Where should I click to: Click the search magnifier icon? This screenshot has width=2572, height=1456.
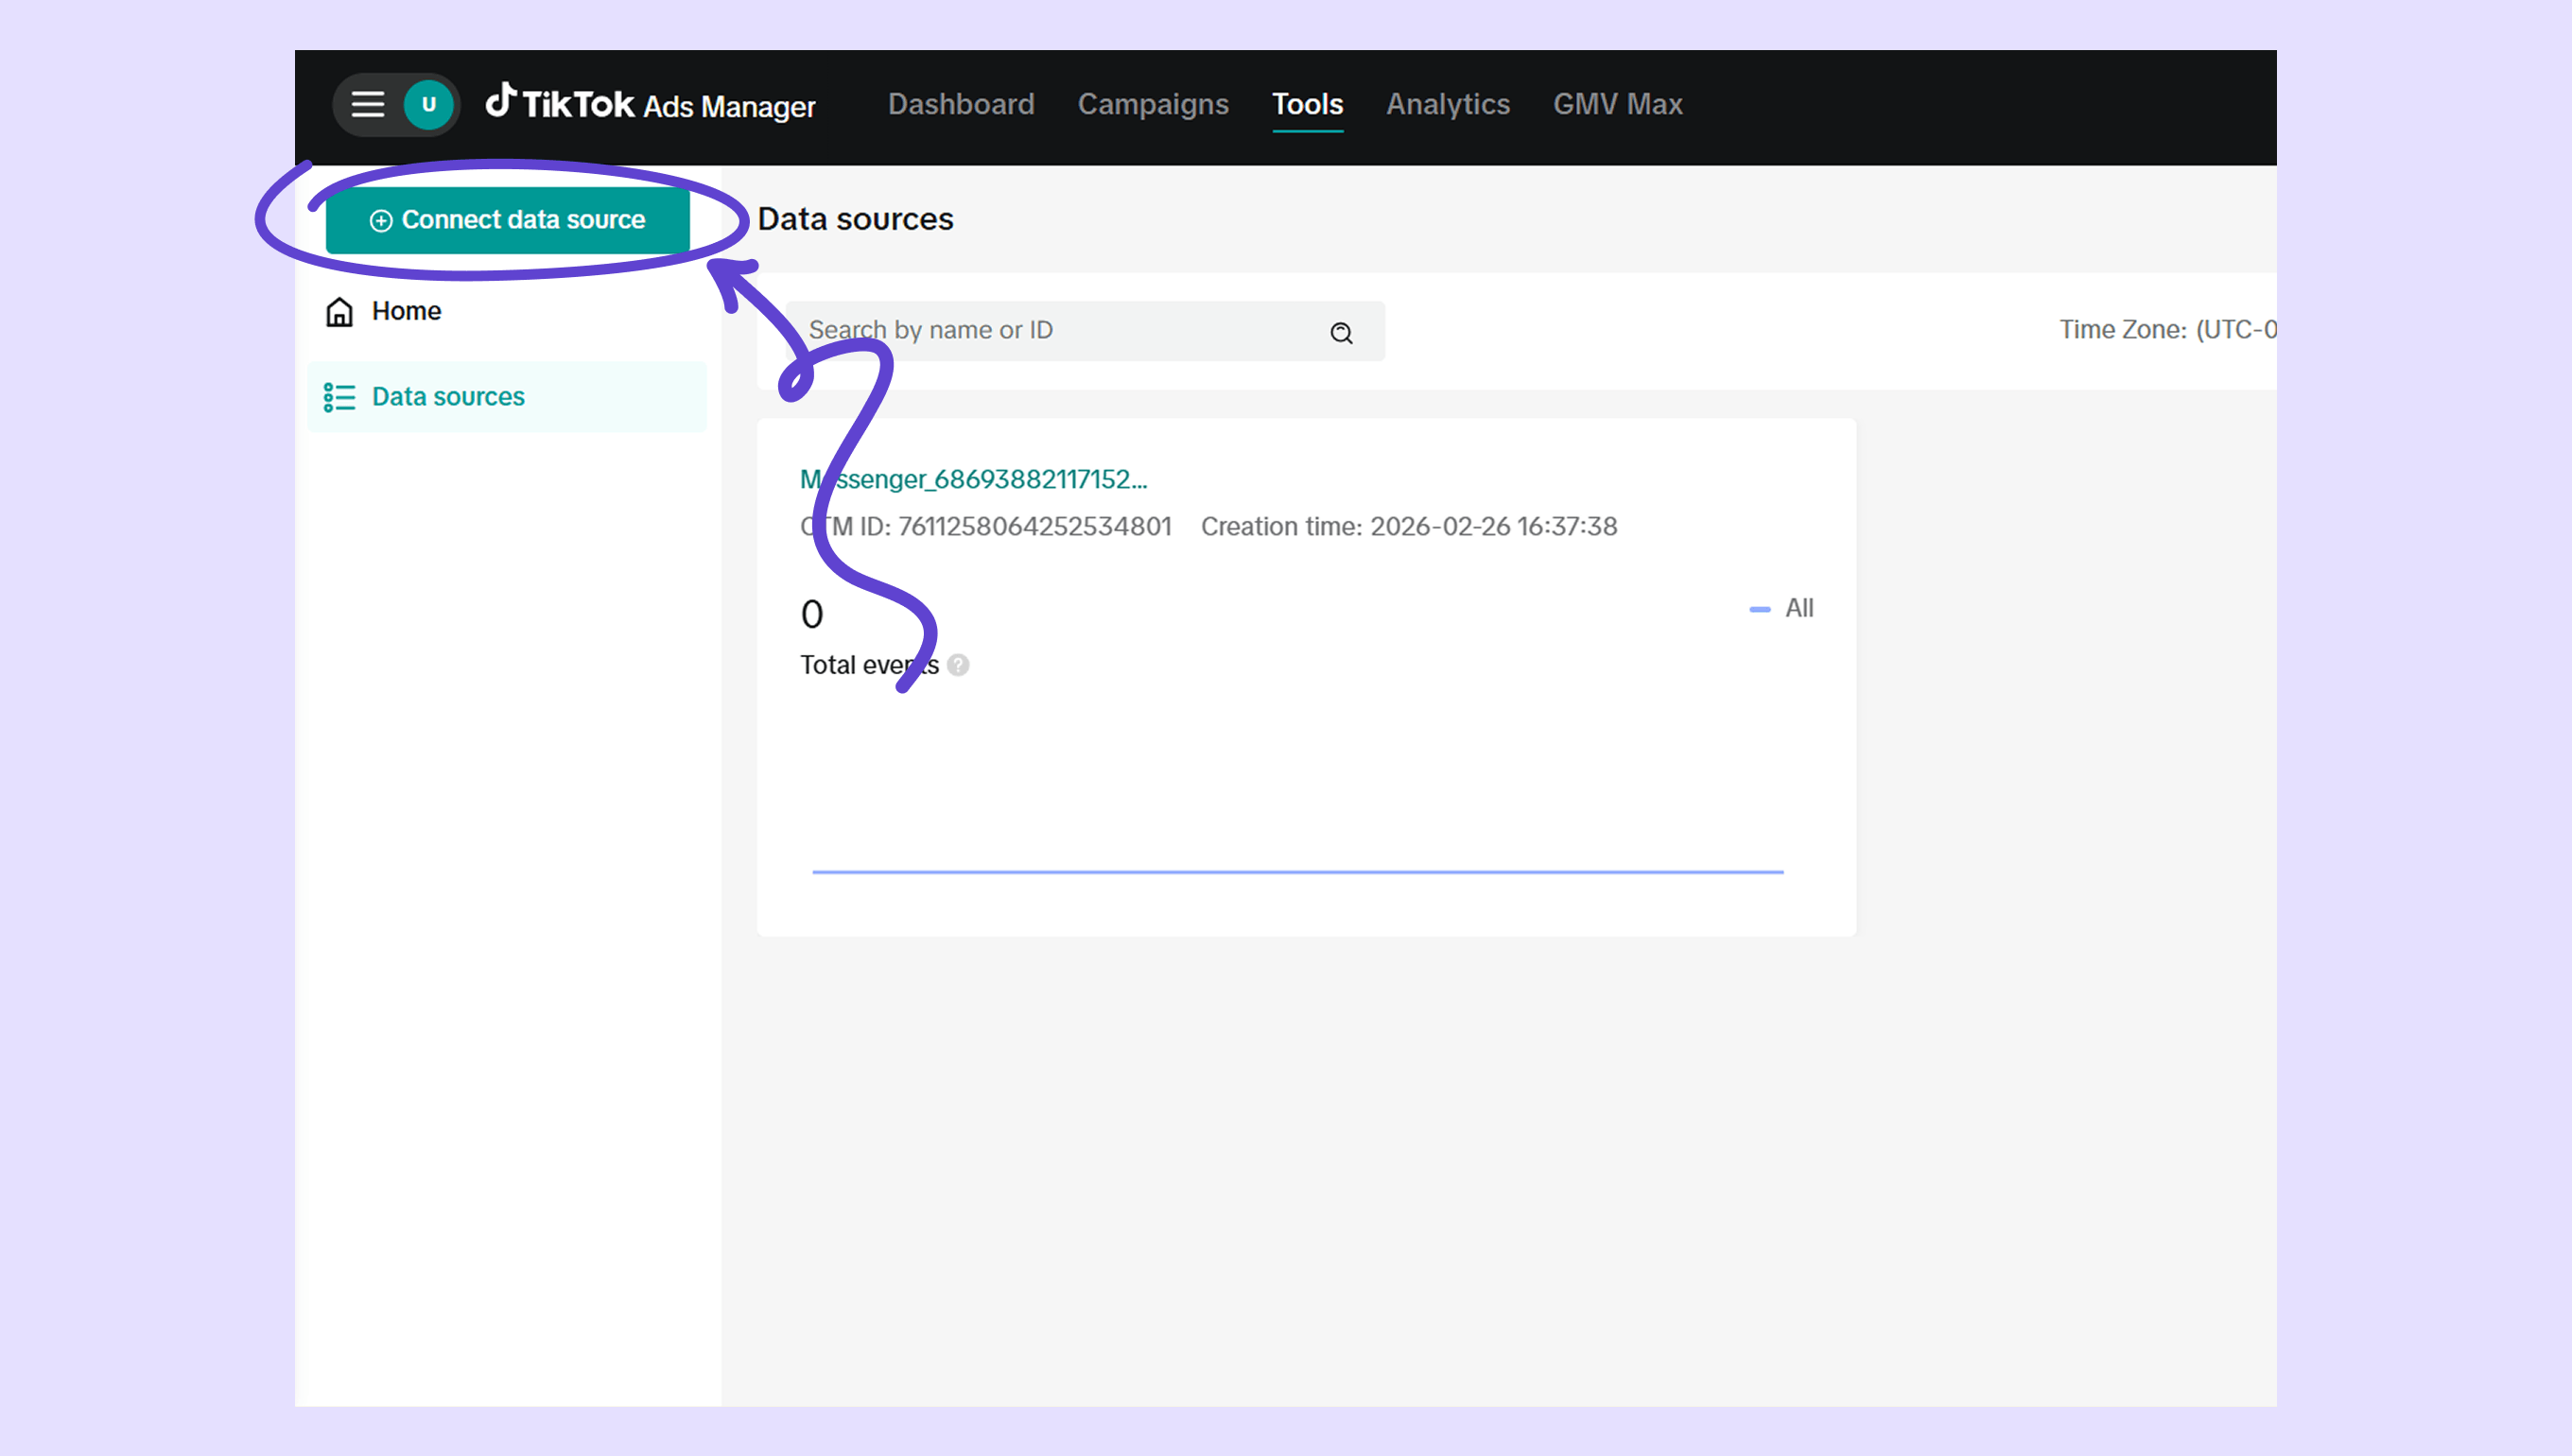pyautogui.click(x=1341, y=333)
